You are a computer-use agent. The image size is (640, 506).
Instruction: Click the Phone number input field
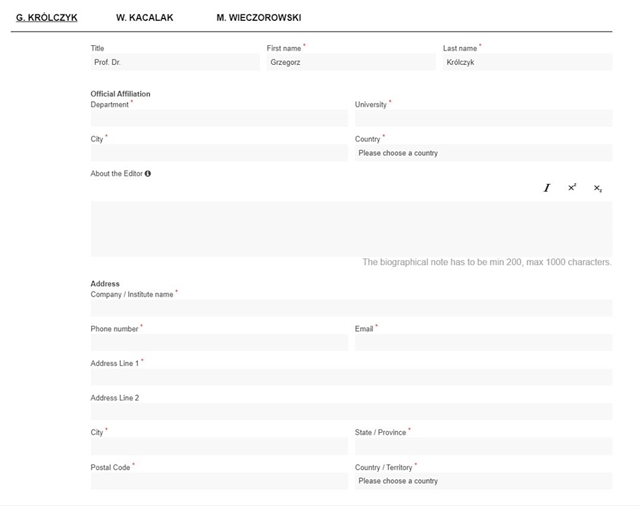click(219, 342)
